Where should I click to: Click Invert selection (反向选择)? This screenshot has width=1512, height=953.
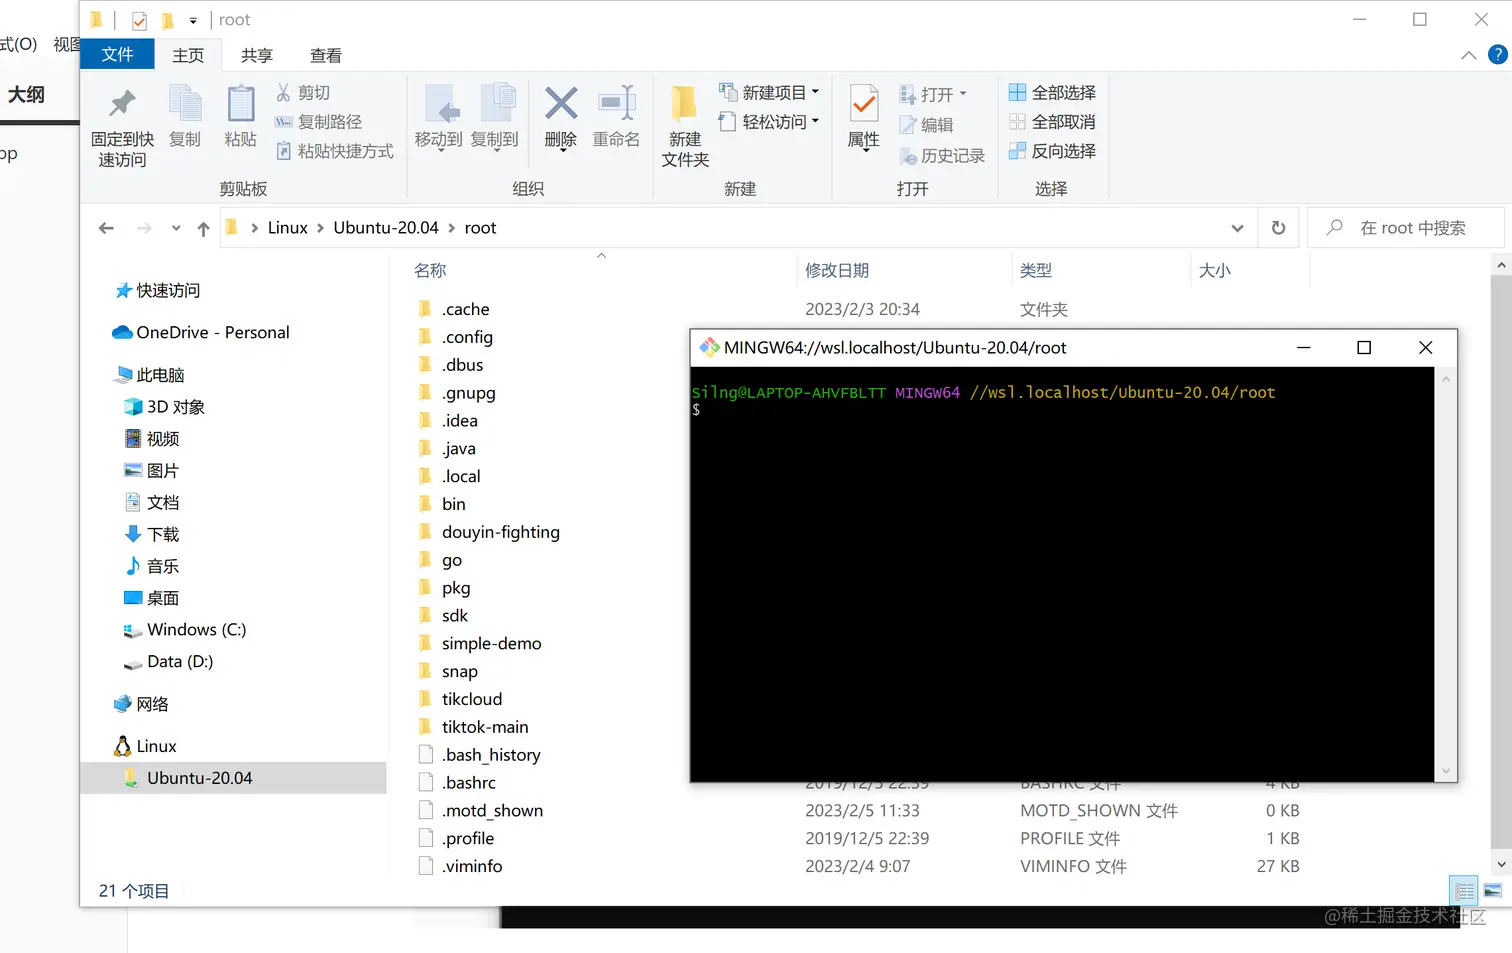click(1052, 151)
